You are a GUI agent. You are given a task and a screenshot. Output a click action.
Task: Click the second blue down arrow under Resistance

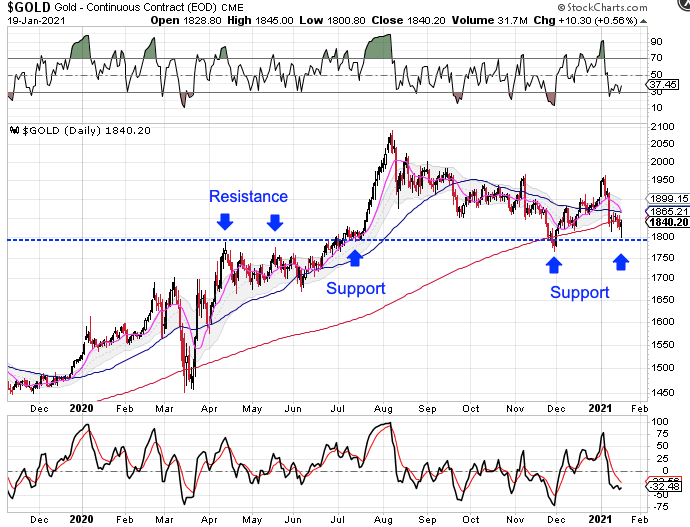point(274,221)
